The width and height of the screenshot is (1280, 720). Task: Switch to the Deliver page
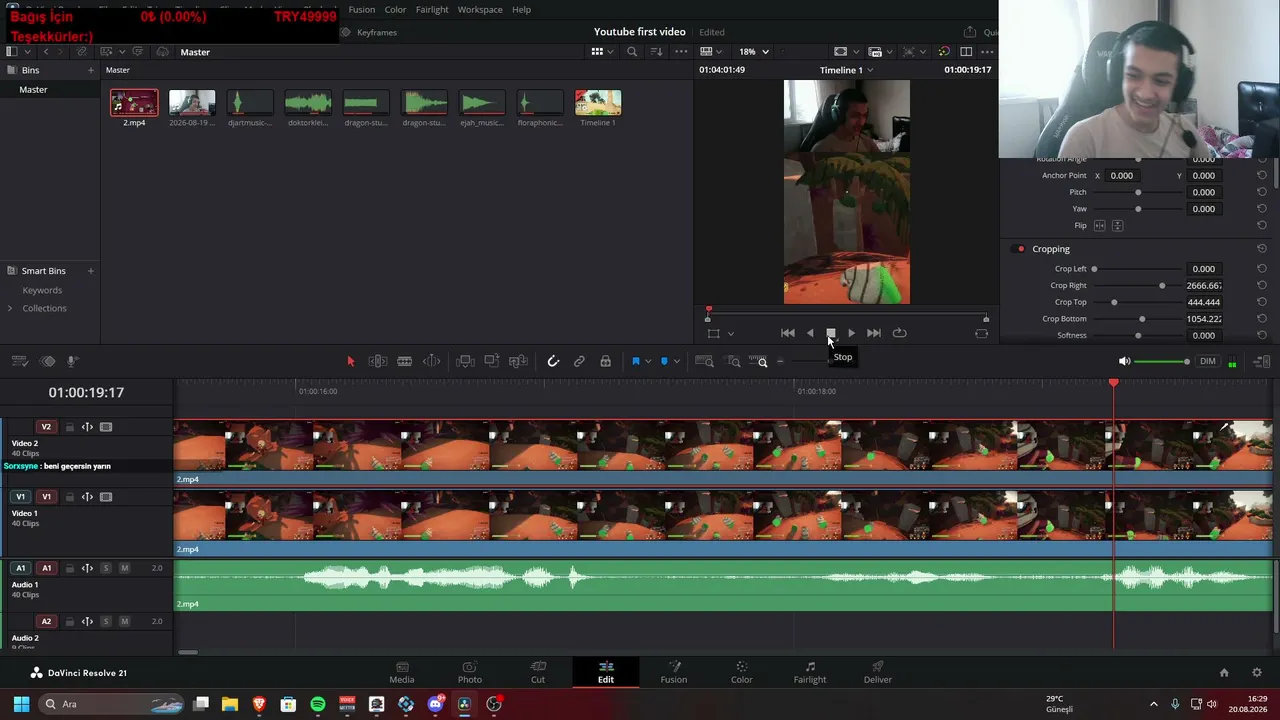click(x=878, y=672)
